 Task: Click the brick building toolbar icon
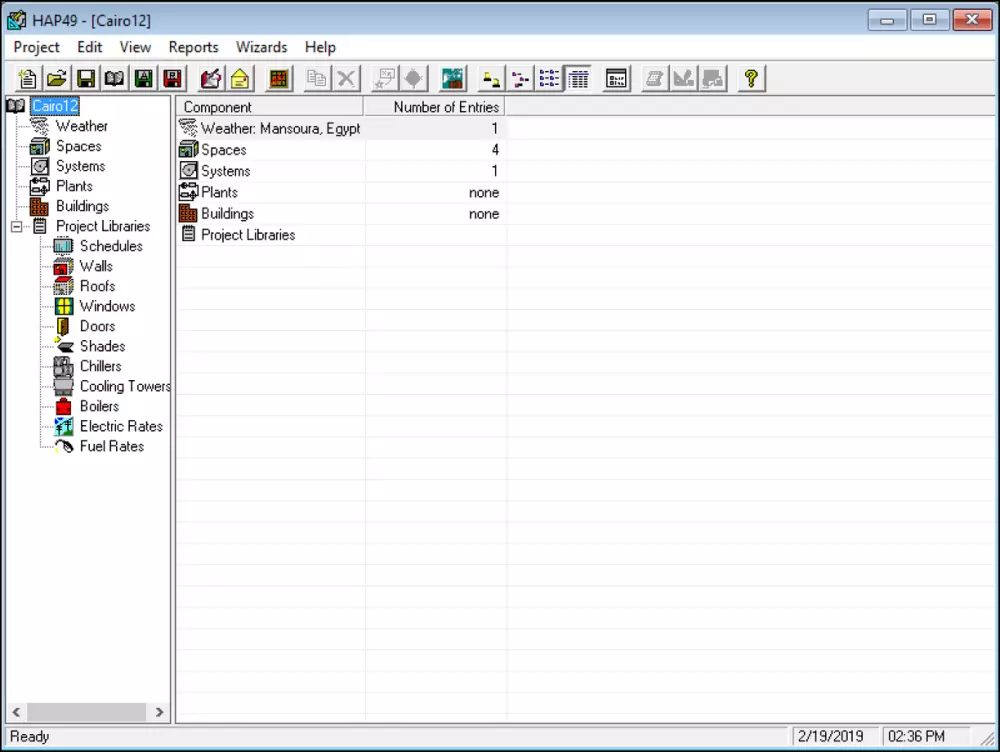279,78
